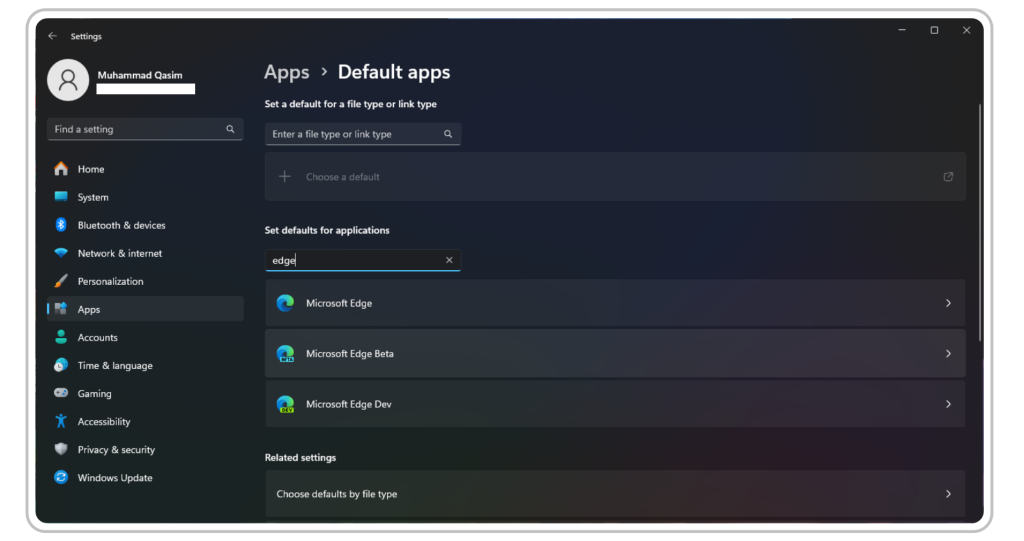Click the search icon in Find a setting
1024x541 pixels.
click(x=230, y=129)
